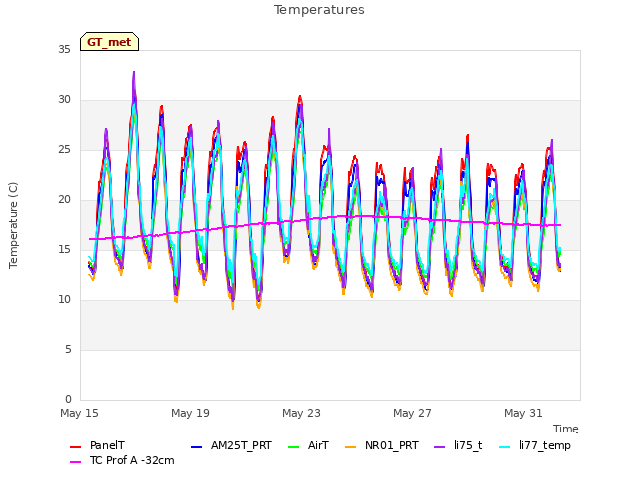Click the Temperature (C) axis label

click(13, 225)
